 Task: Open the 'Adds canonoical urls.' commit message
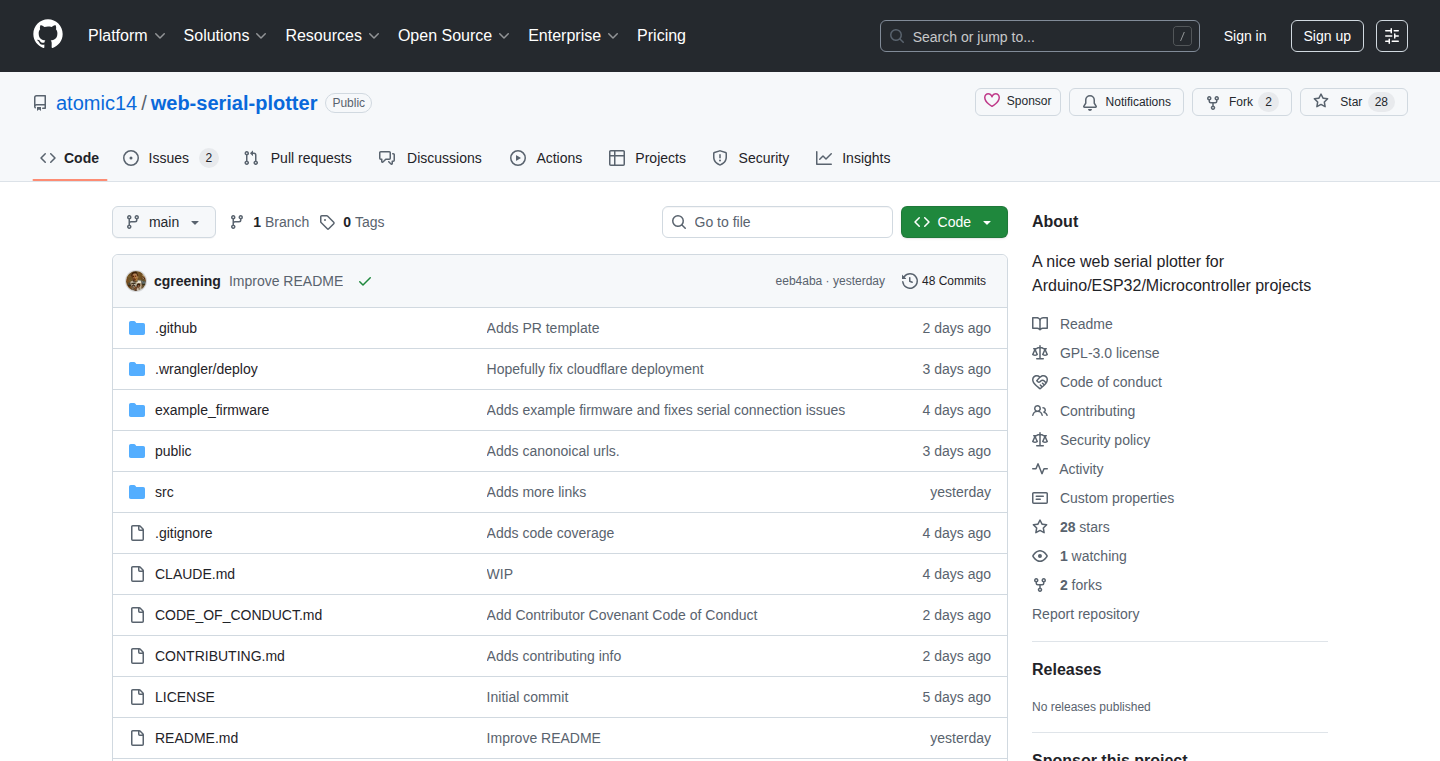553,451
